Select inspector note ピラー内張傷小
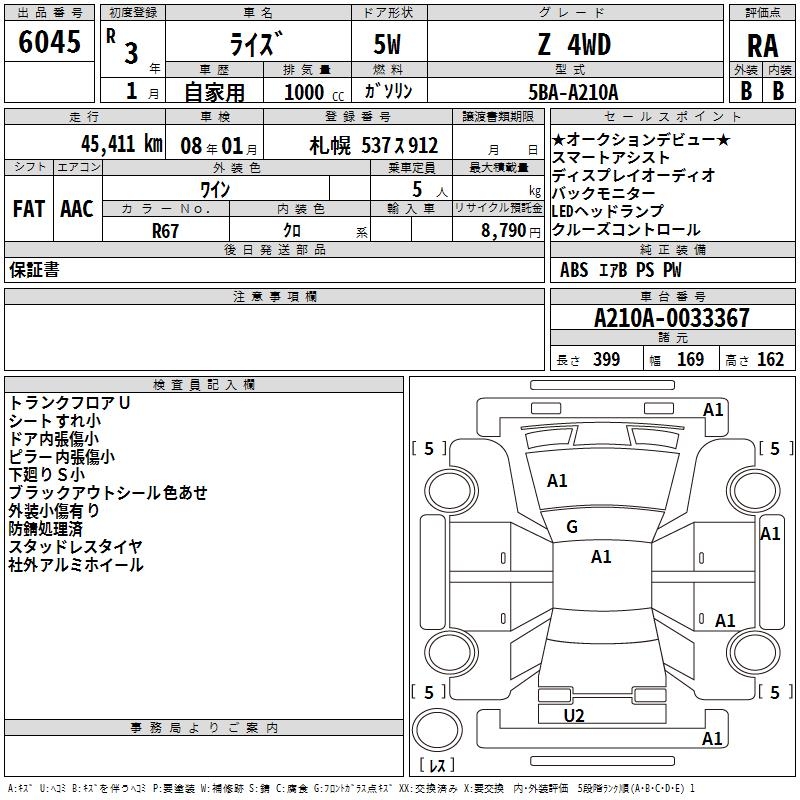Viewport: 800px width, 800px height. [x=62, y=456]
